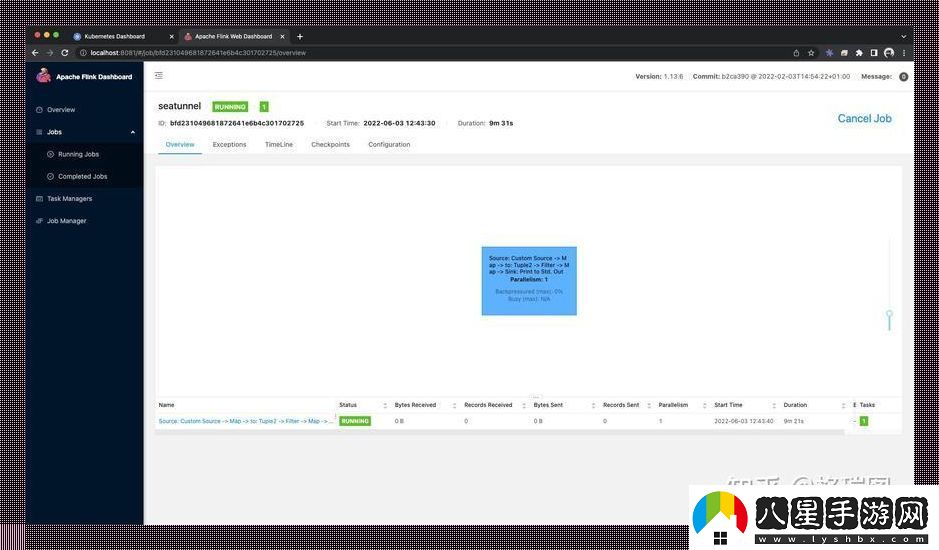The image size is (939, 550).
Task: Click the green RUNNING badge next to seatunnel
Action: tap(230, 107)
